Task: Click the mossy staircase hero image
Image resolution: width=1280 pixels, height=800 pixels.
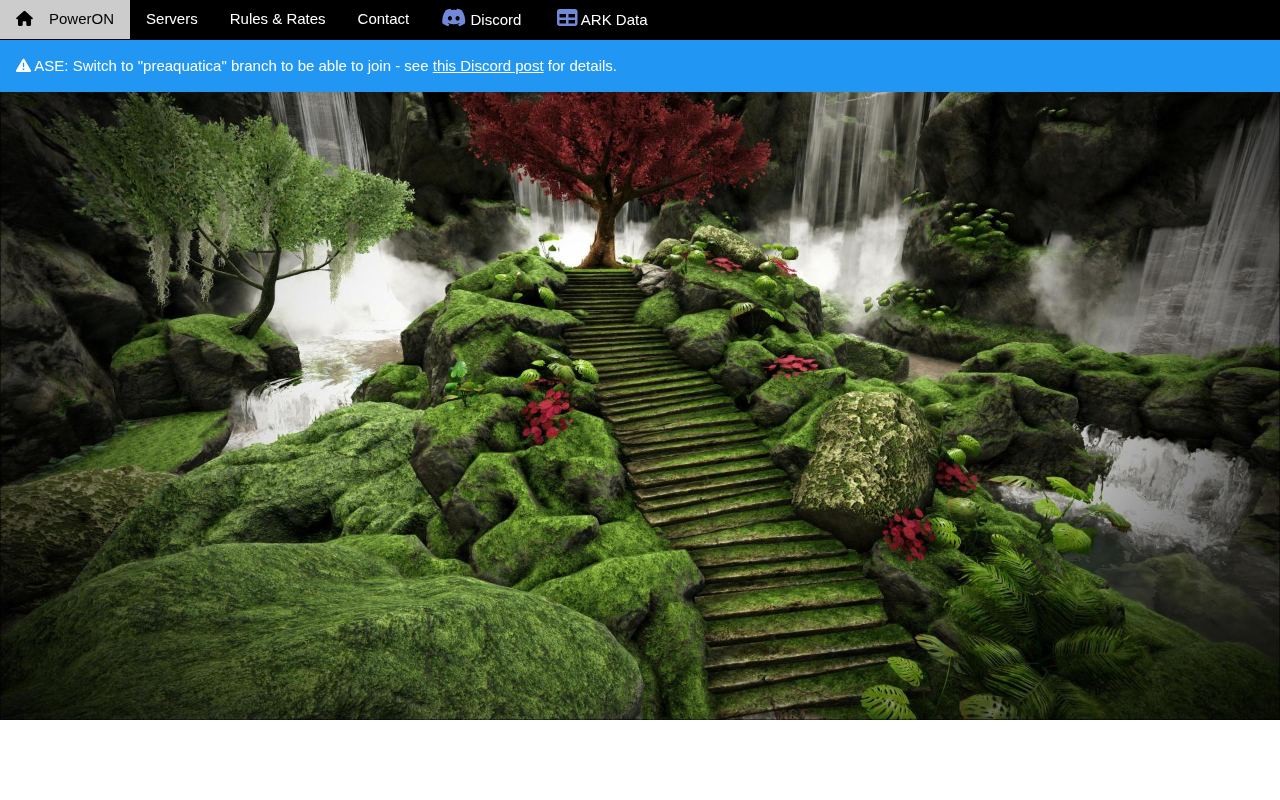Action: click(x=640, y=406)
